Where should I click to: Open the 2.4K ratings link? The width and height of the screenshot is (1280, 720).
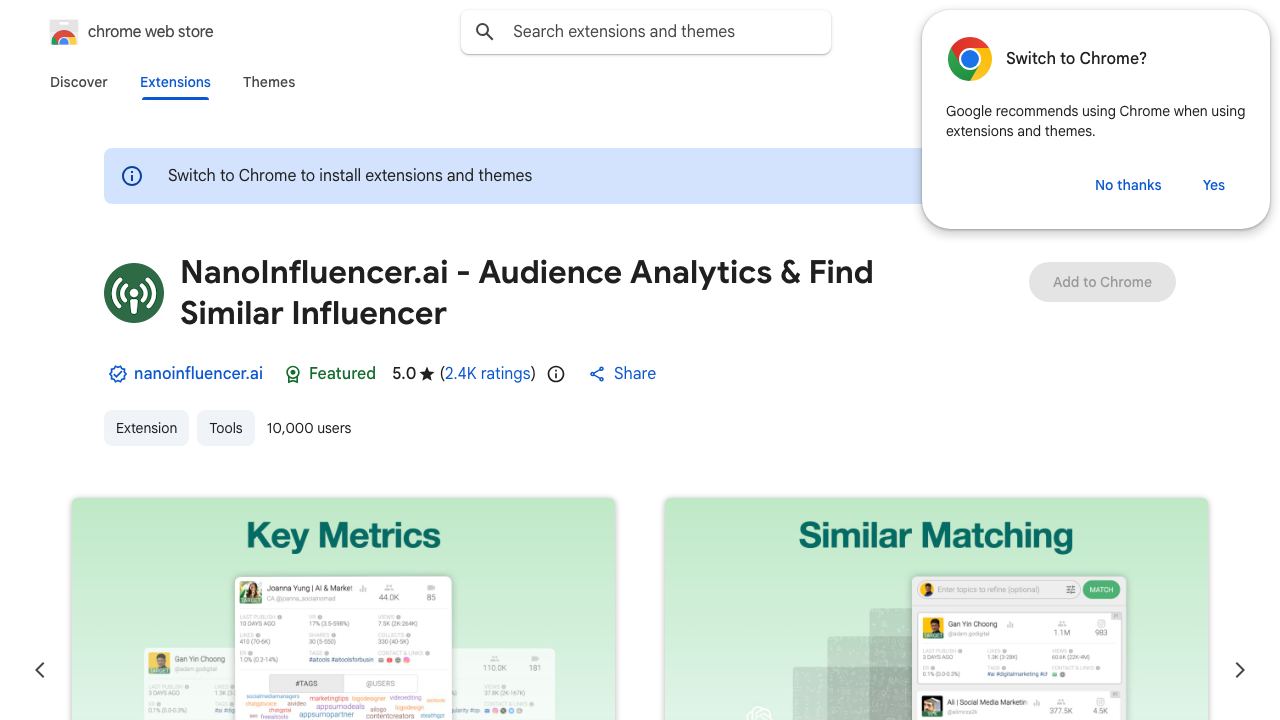[488, 373]
